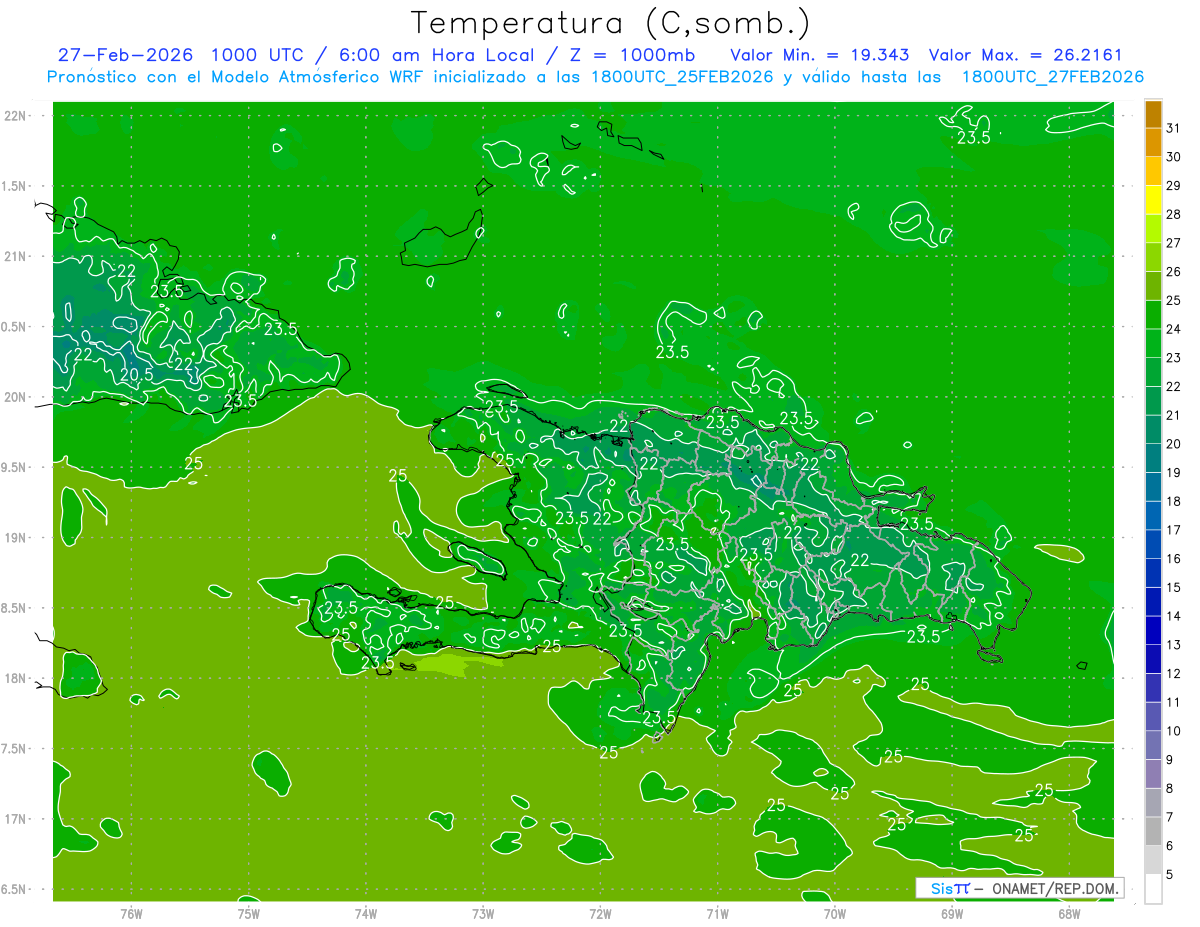Click the legend value "20"
1200x927 pixels.
pos(1173,443)
